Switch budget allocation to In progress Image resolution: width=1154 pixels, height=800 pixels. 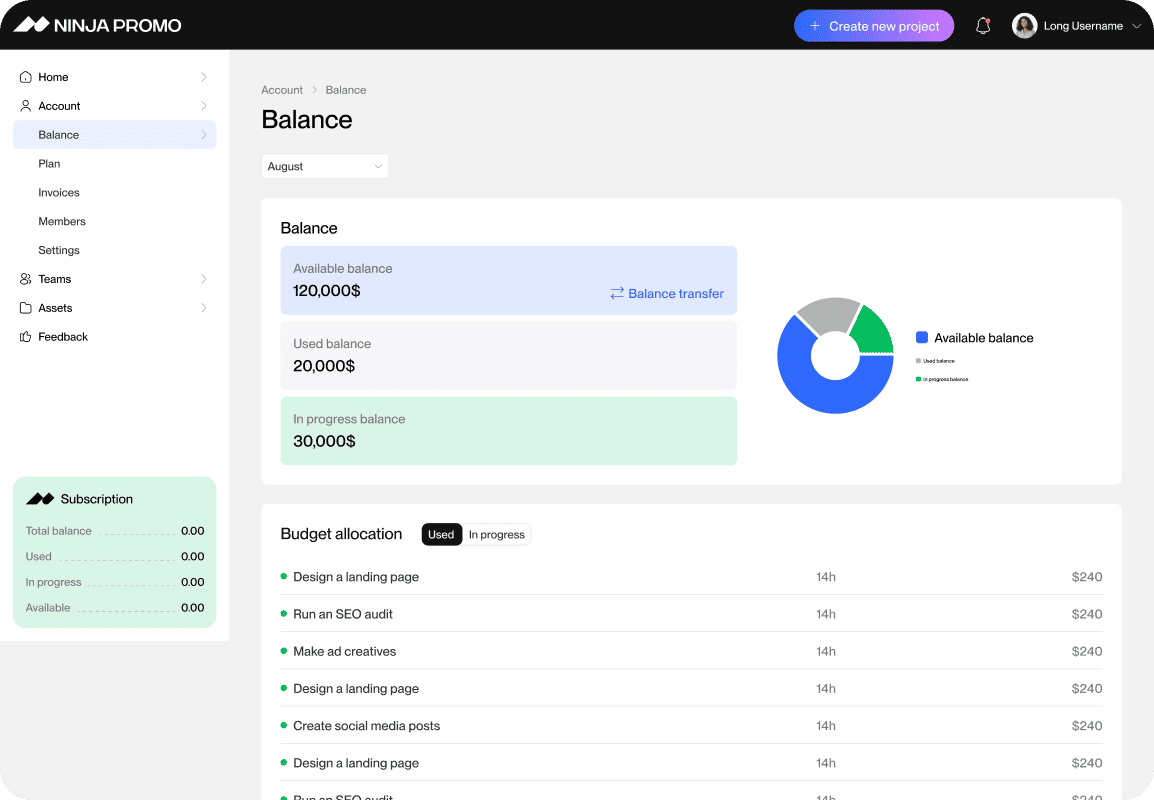coord(497,535)
